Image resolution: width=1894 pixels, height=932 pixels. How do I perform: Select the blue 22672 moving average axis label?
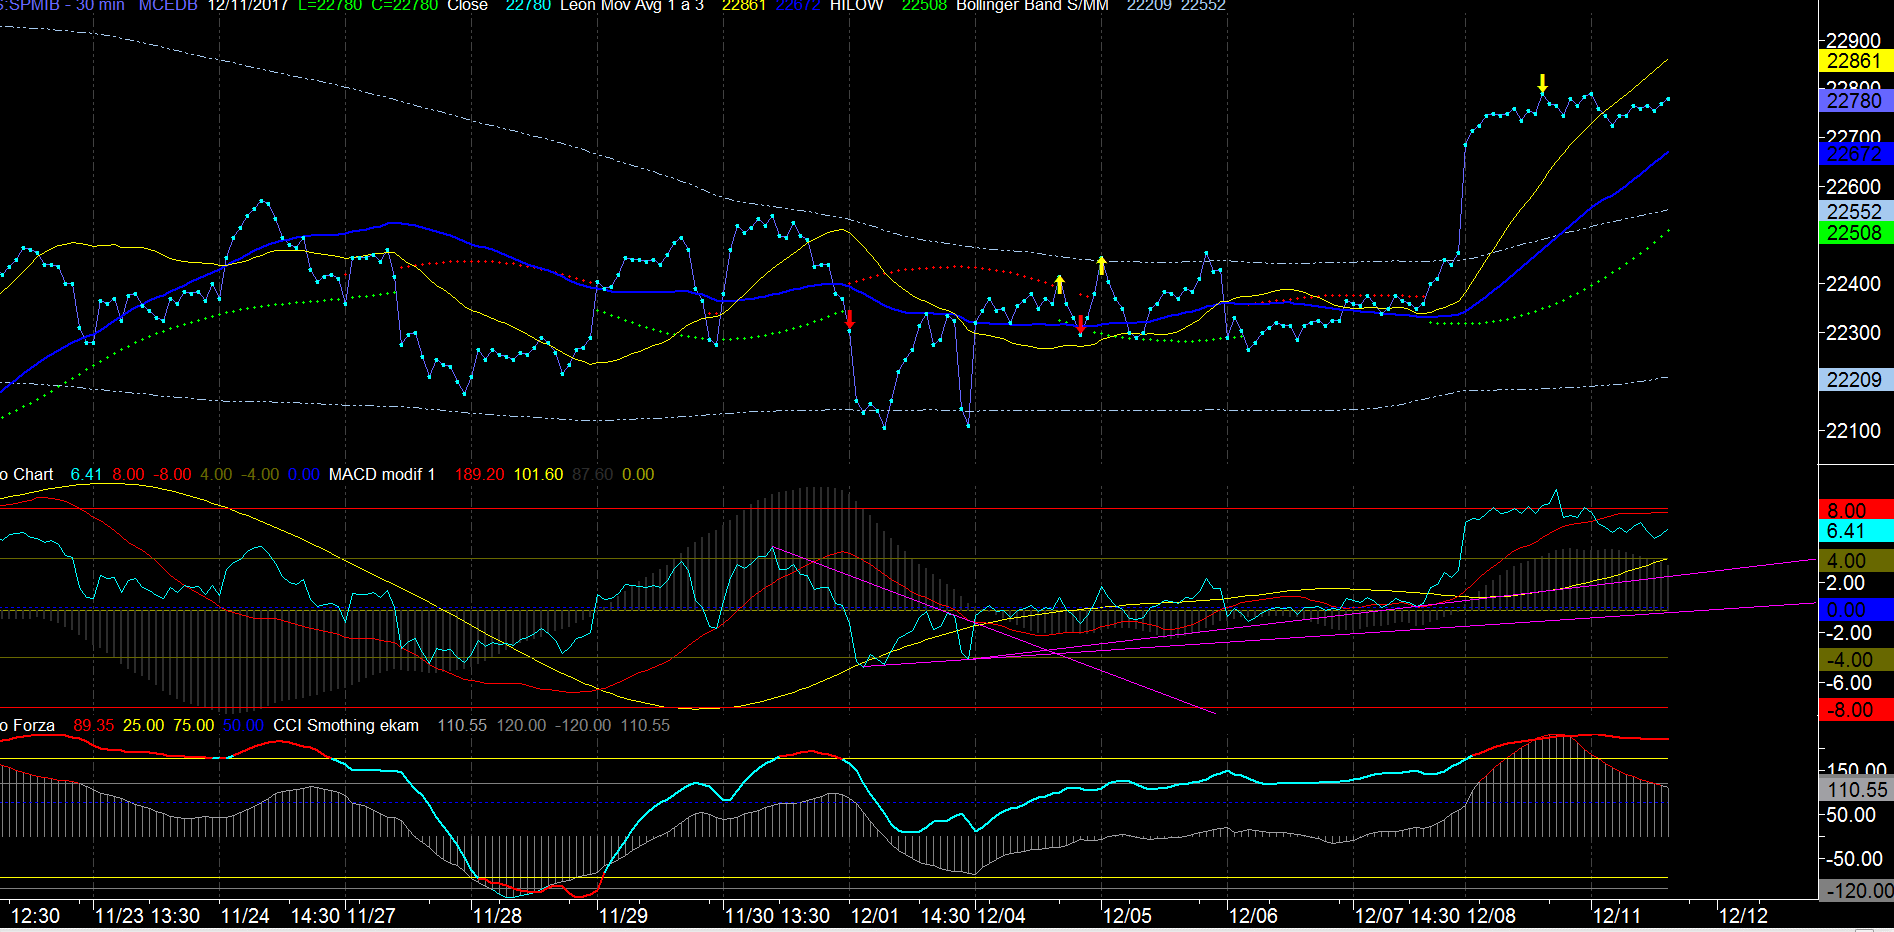pos(1854,154)
